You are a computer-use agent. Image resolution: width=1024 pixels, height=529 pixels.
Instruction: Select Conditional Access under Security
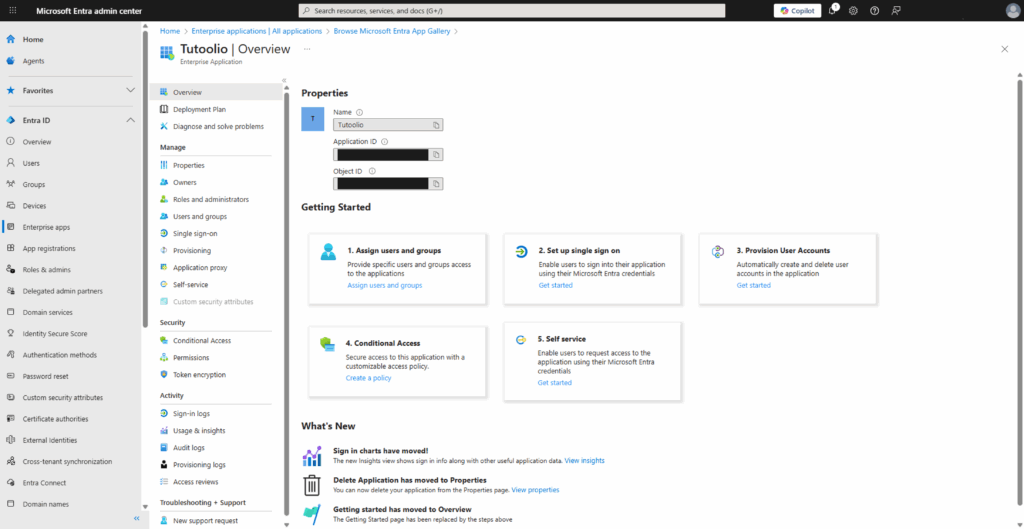201,341
